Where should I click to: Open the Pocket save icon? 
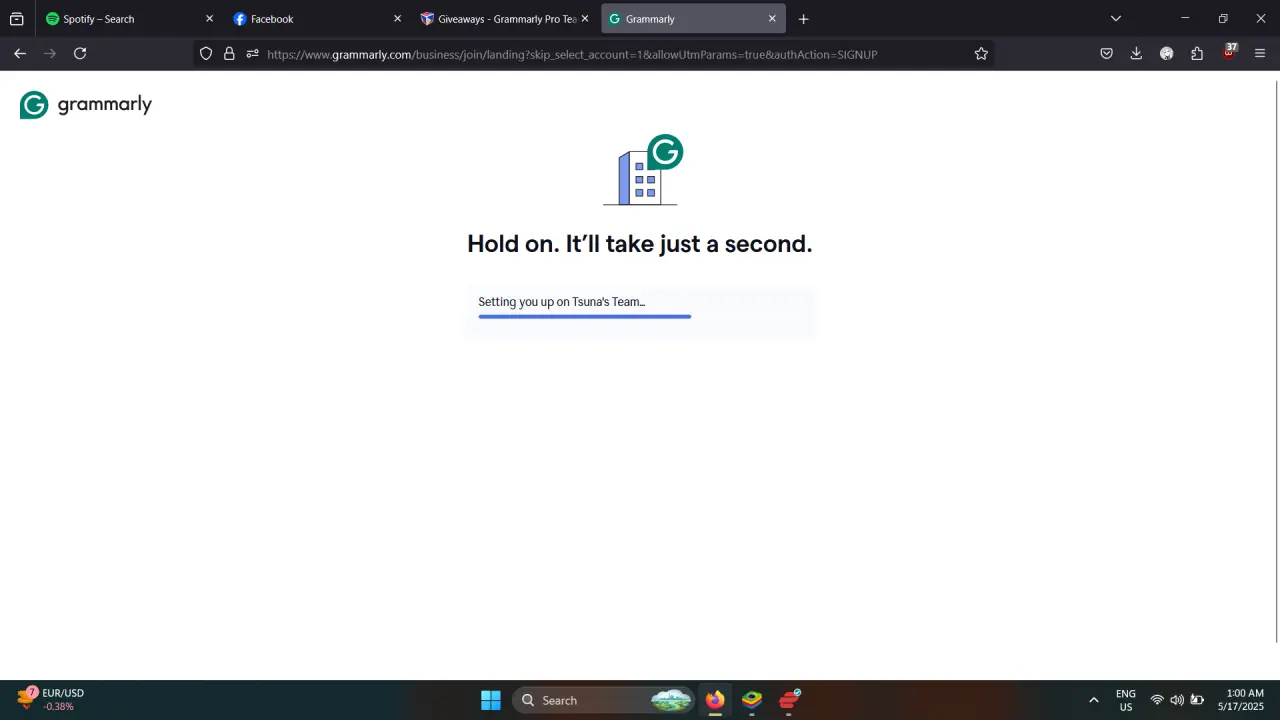[1106, 54]
